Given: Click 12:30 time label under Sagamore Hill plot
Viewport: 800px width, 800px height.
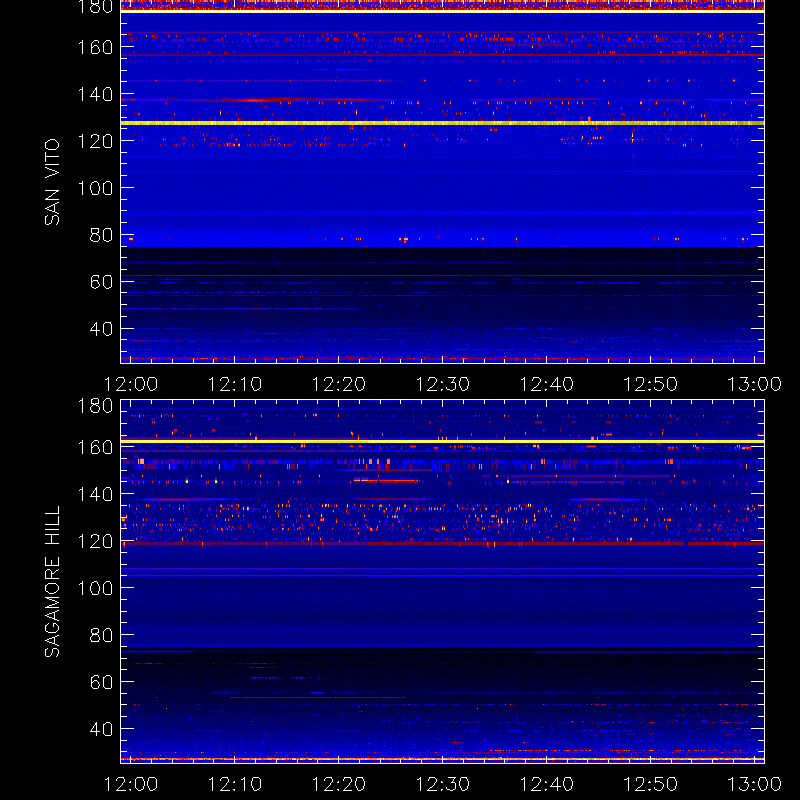Looking at the screenshot, I should click(442, 784).
